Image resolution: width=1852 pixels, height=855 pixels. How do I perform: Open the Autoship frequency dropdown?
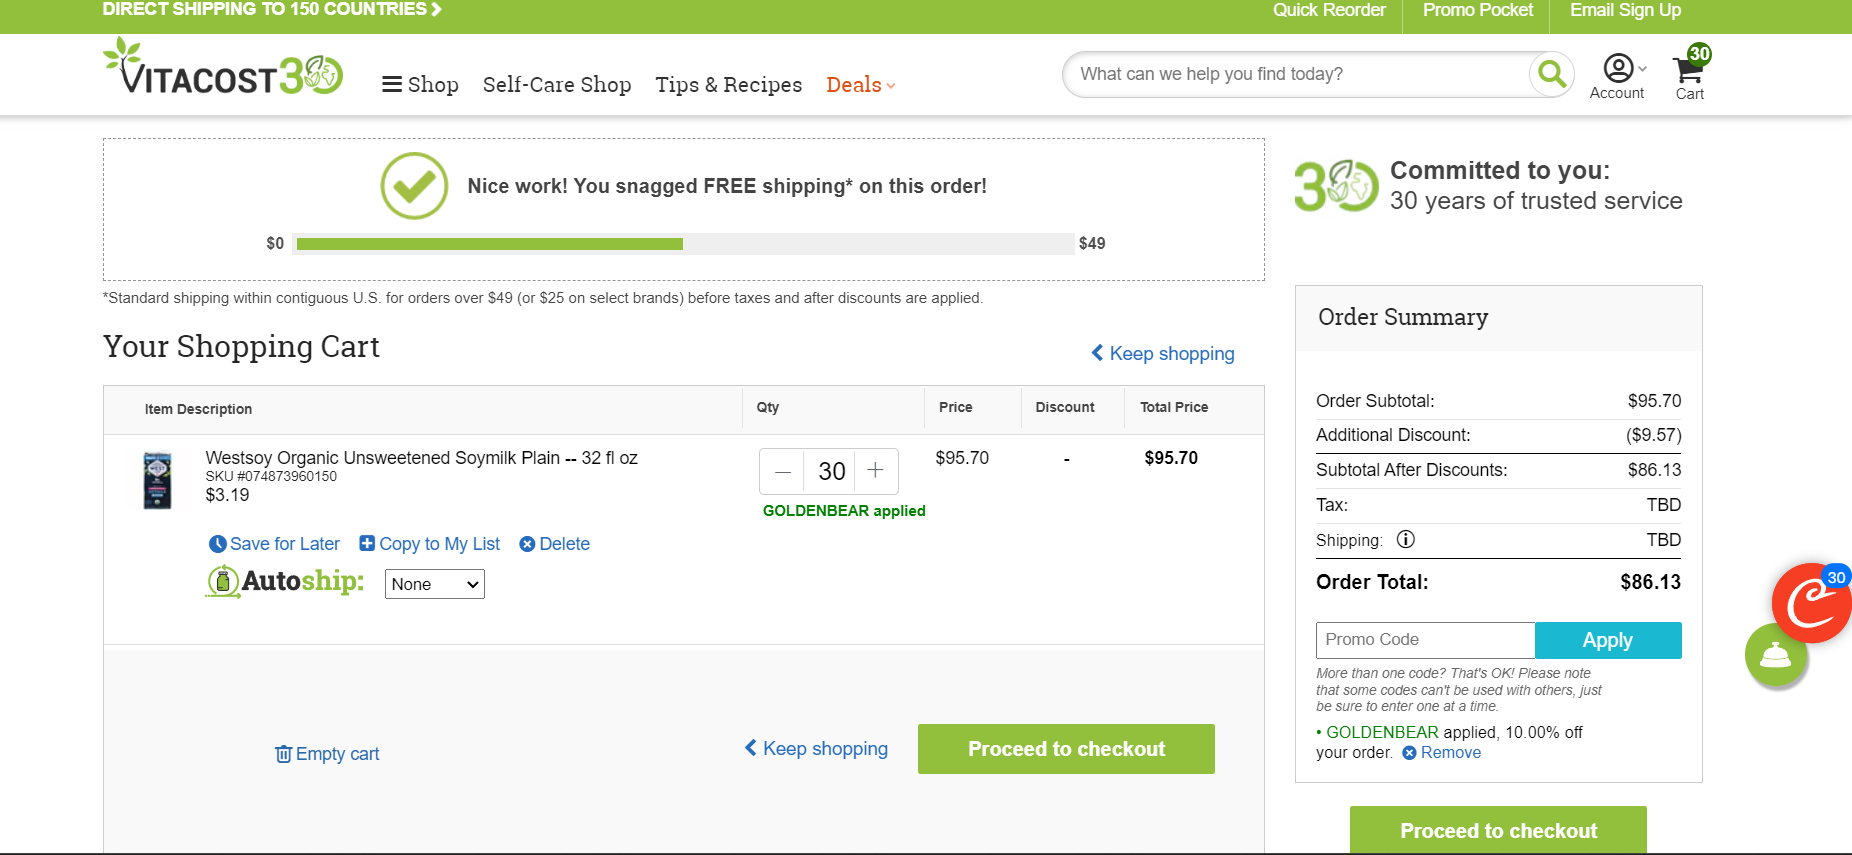(435, 584)
